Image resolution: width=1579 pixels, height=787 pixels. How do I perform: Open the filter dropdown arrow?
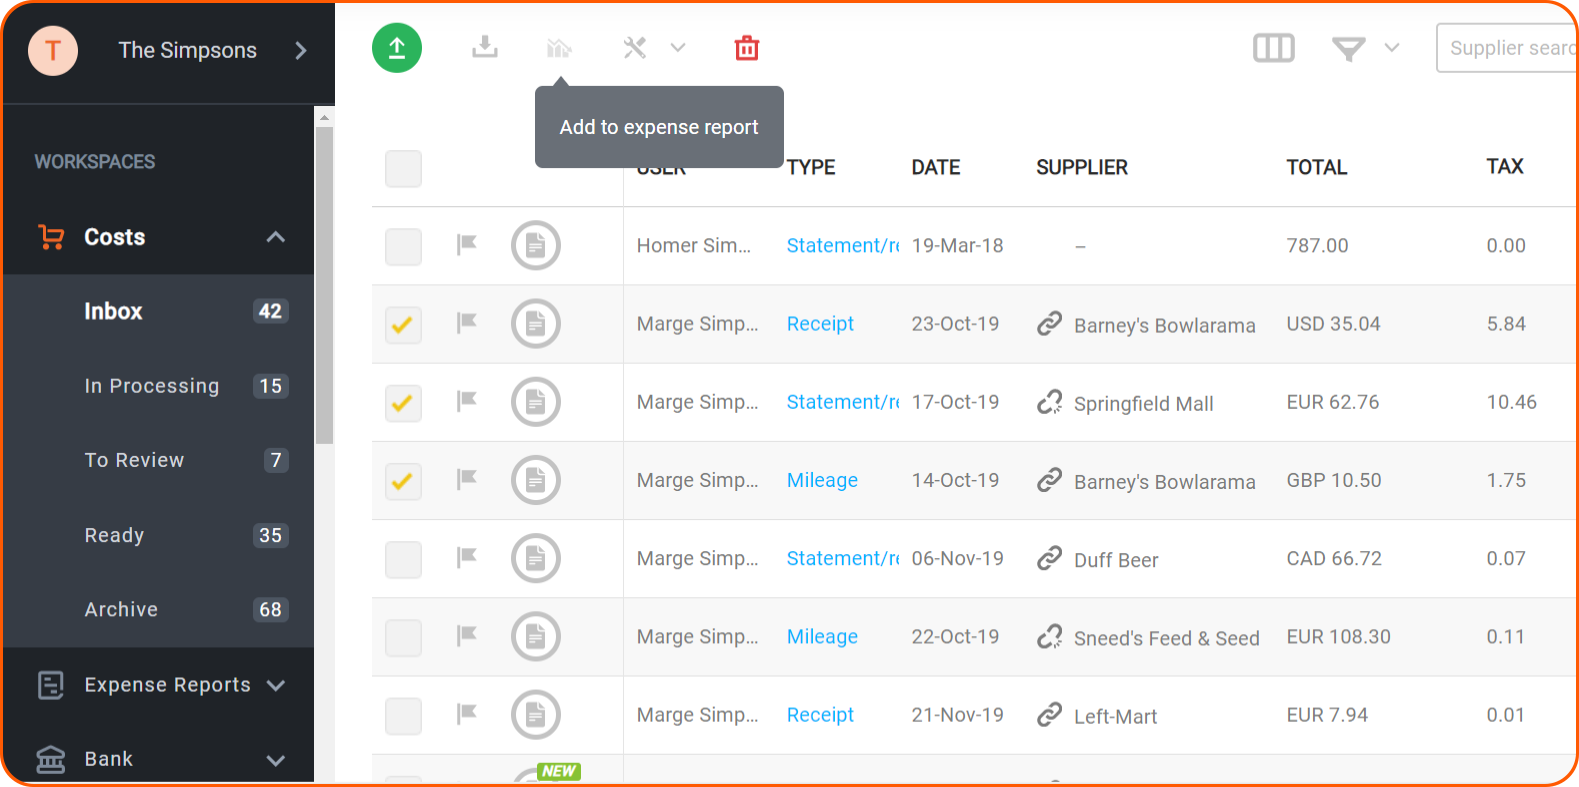pos(1392,48)
